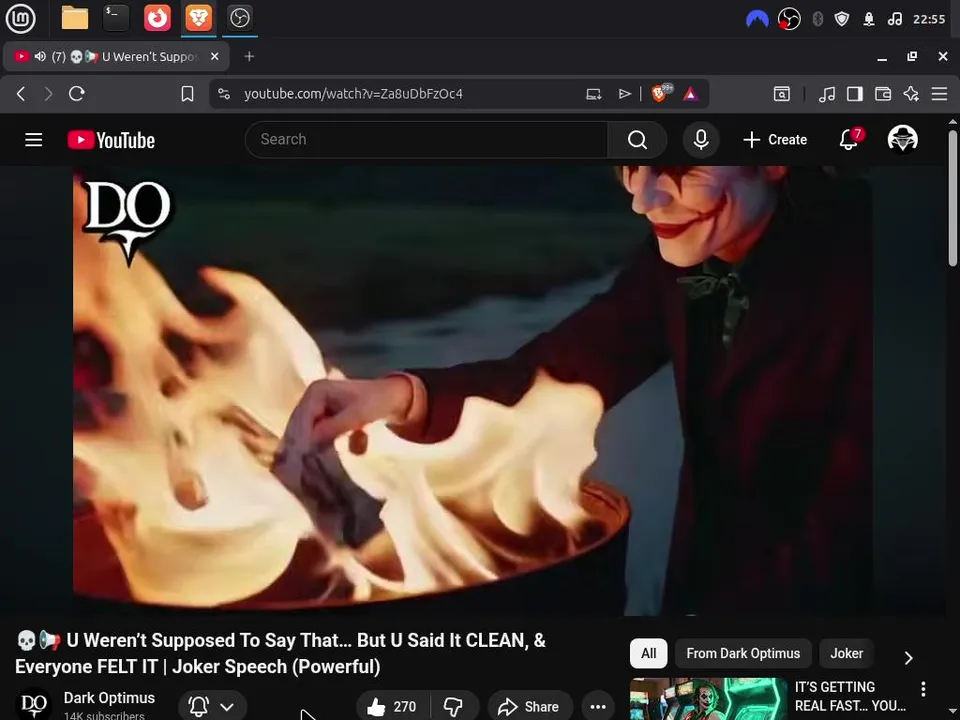The width and height of the screenshot is (960, 720).
Task: Bookmark this page
Action: pyautogui.click(x=187, y=94)
